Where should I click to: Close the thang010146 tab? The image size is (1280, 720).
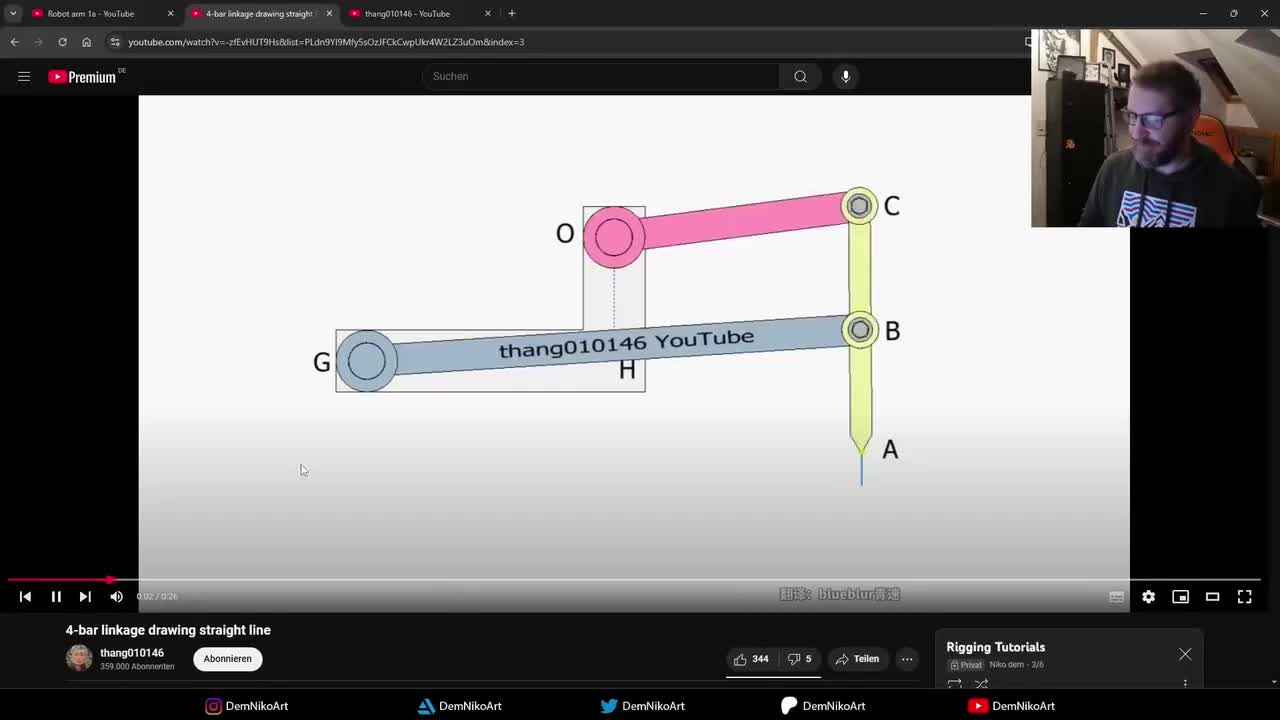pos(488,14)
